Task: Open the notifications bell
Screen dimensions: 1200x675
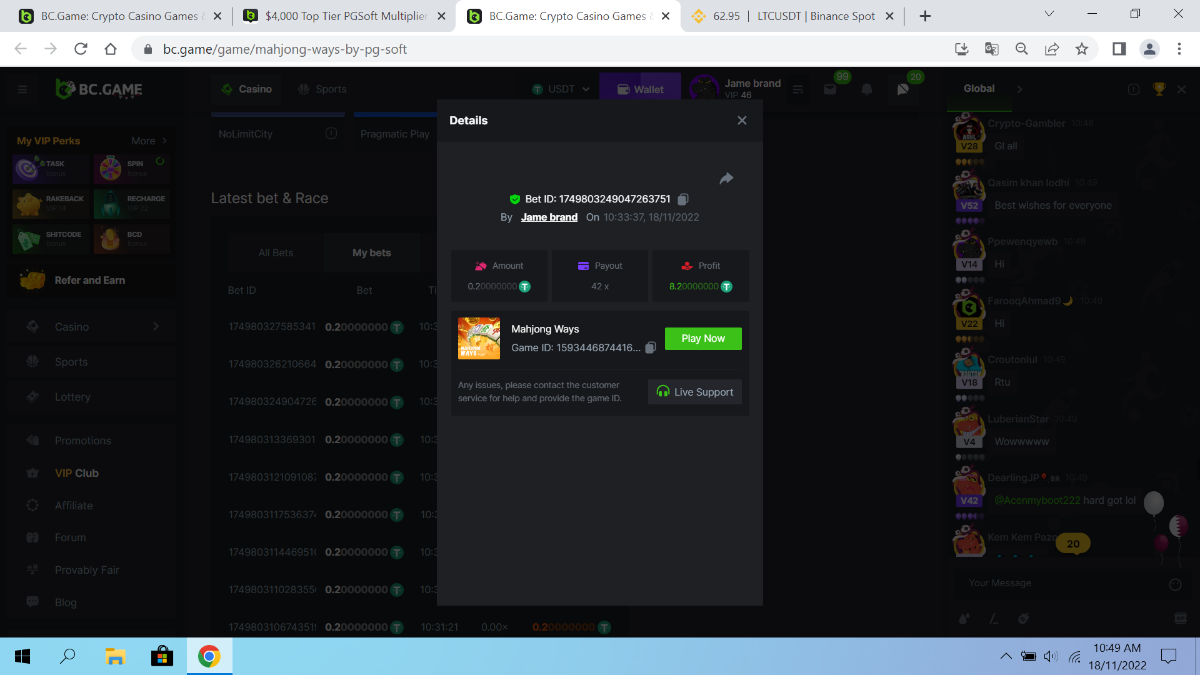Action: 867,89
